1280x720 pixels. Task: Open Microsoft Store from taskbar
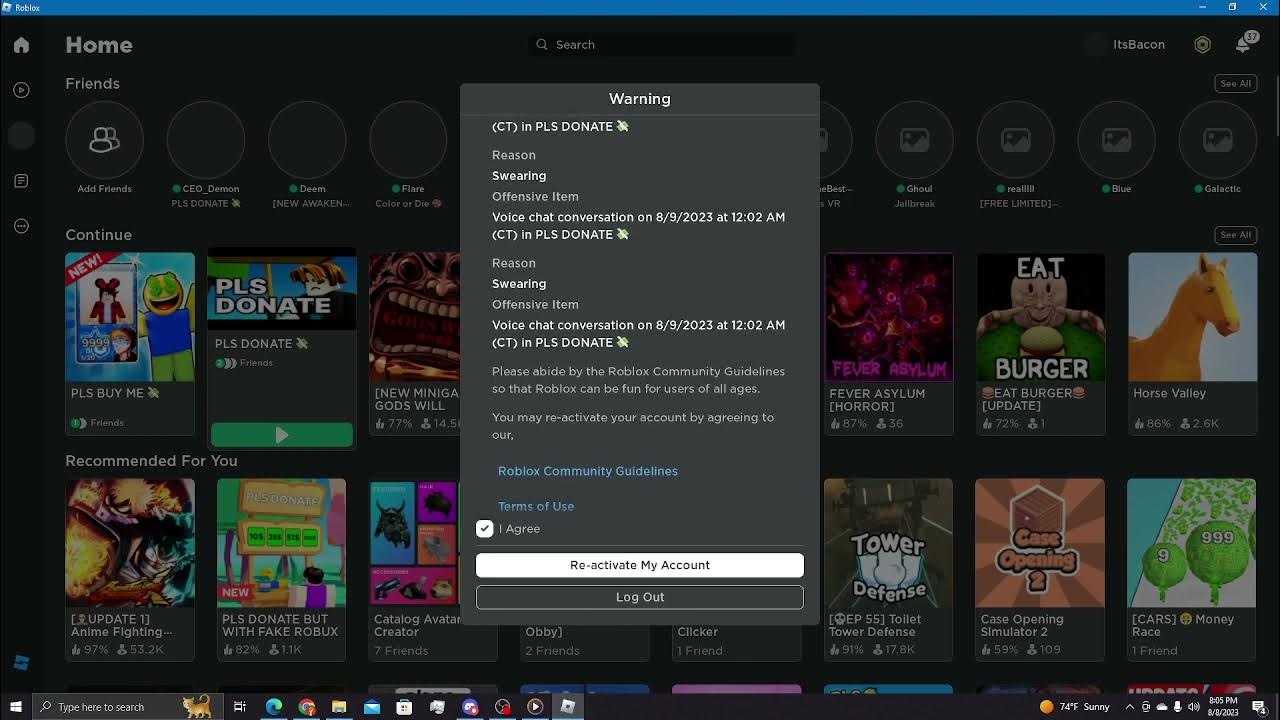click(404, 707)
